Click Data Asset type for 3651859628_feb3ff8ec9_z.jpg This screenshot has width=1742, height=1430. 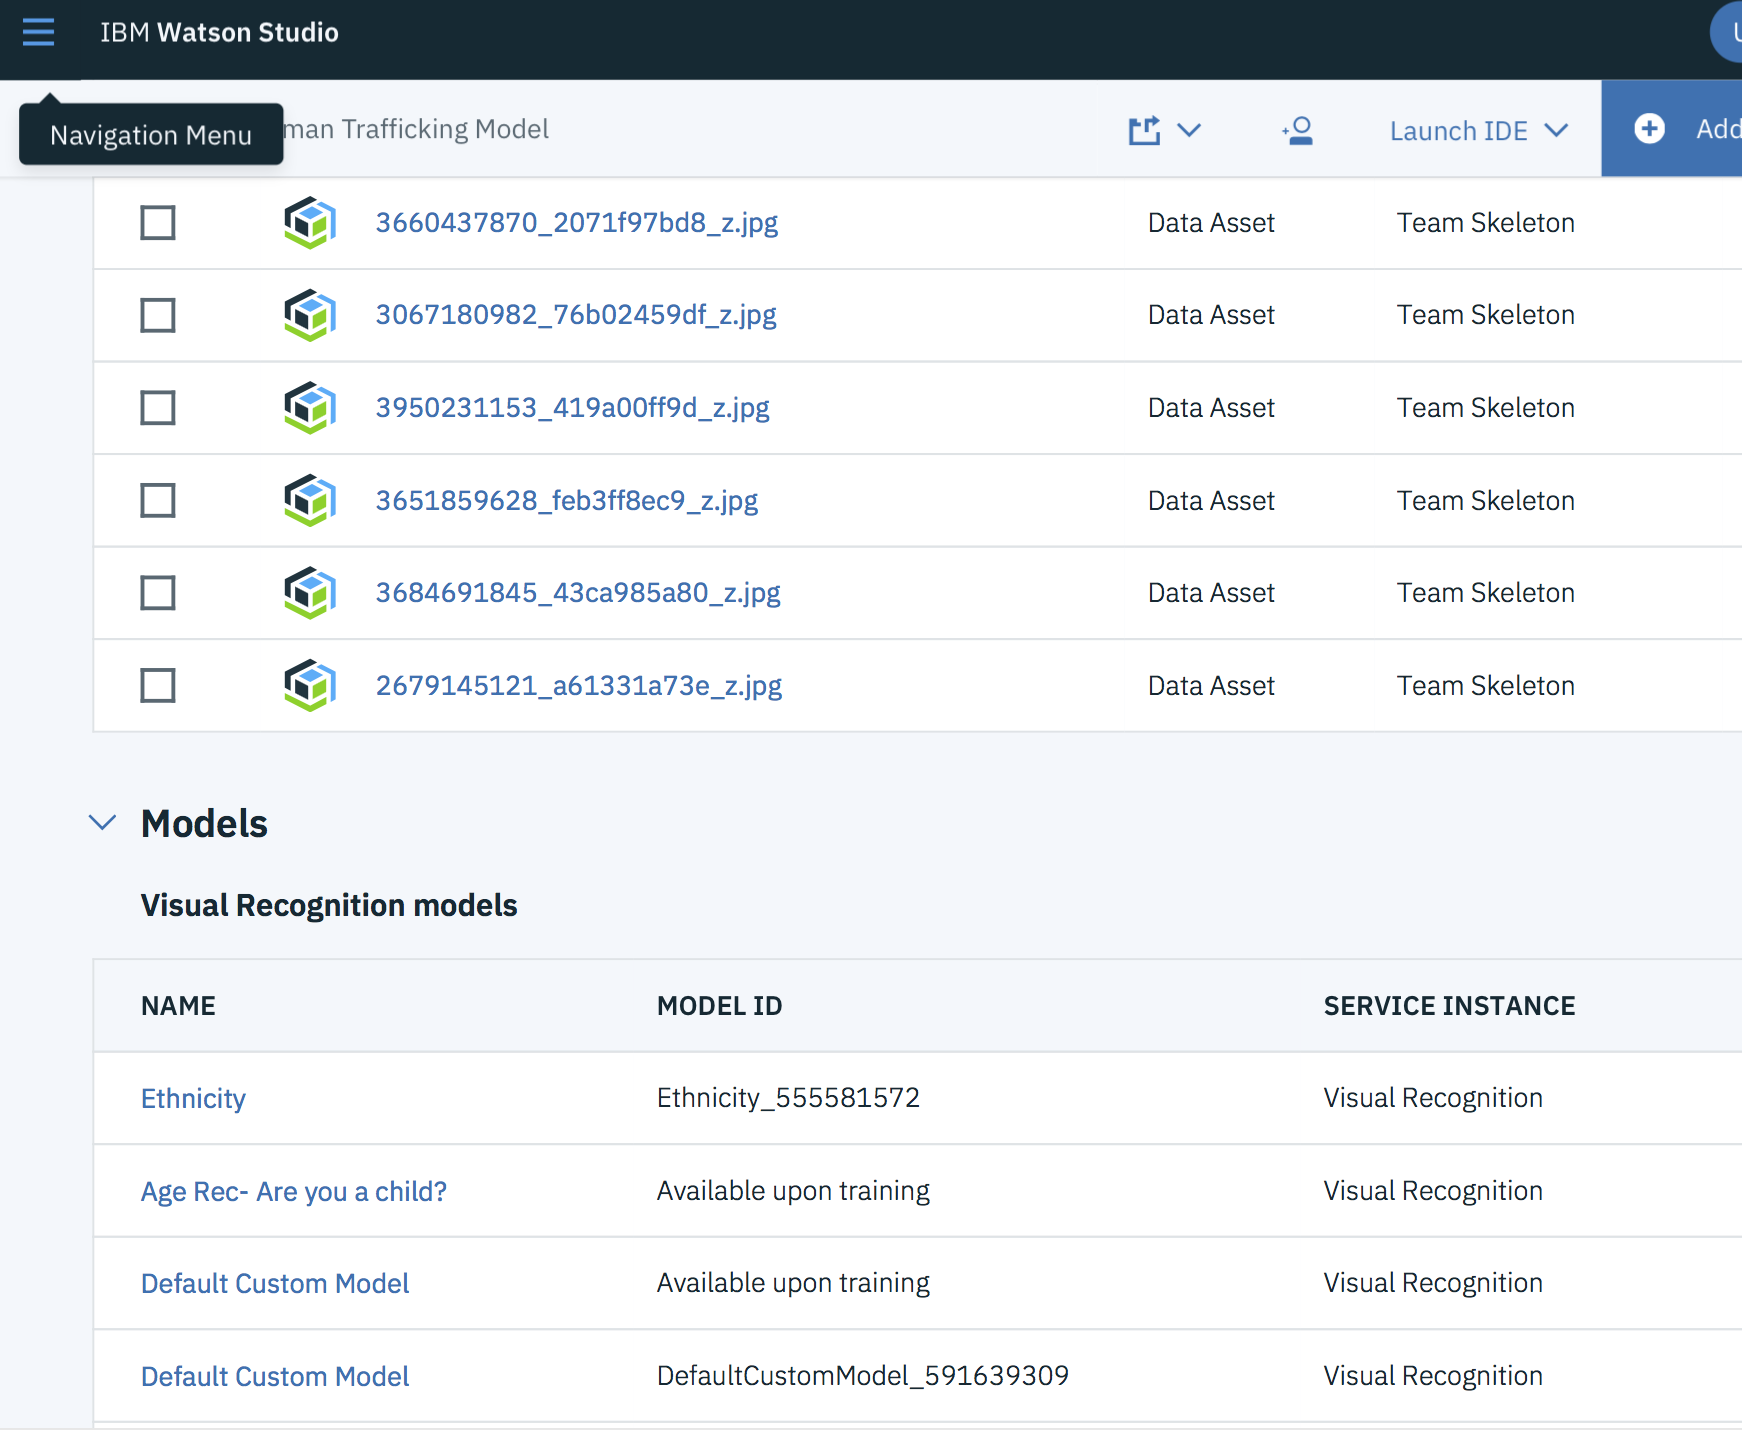1211,500
